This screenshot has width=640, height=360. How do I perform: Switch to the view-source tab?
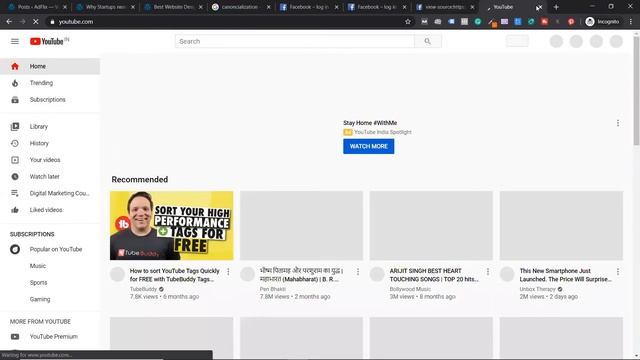445,7
